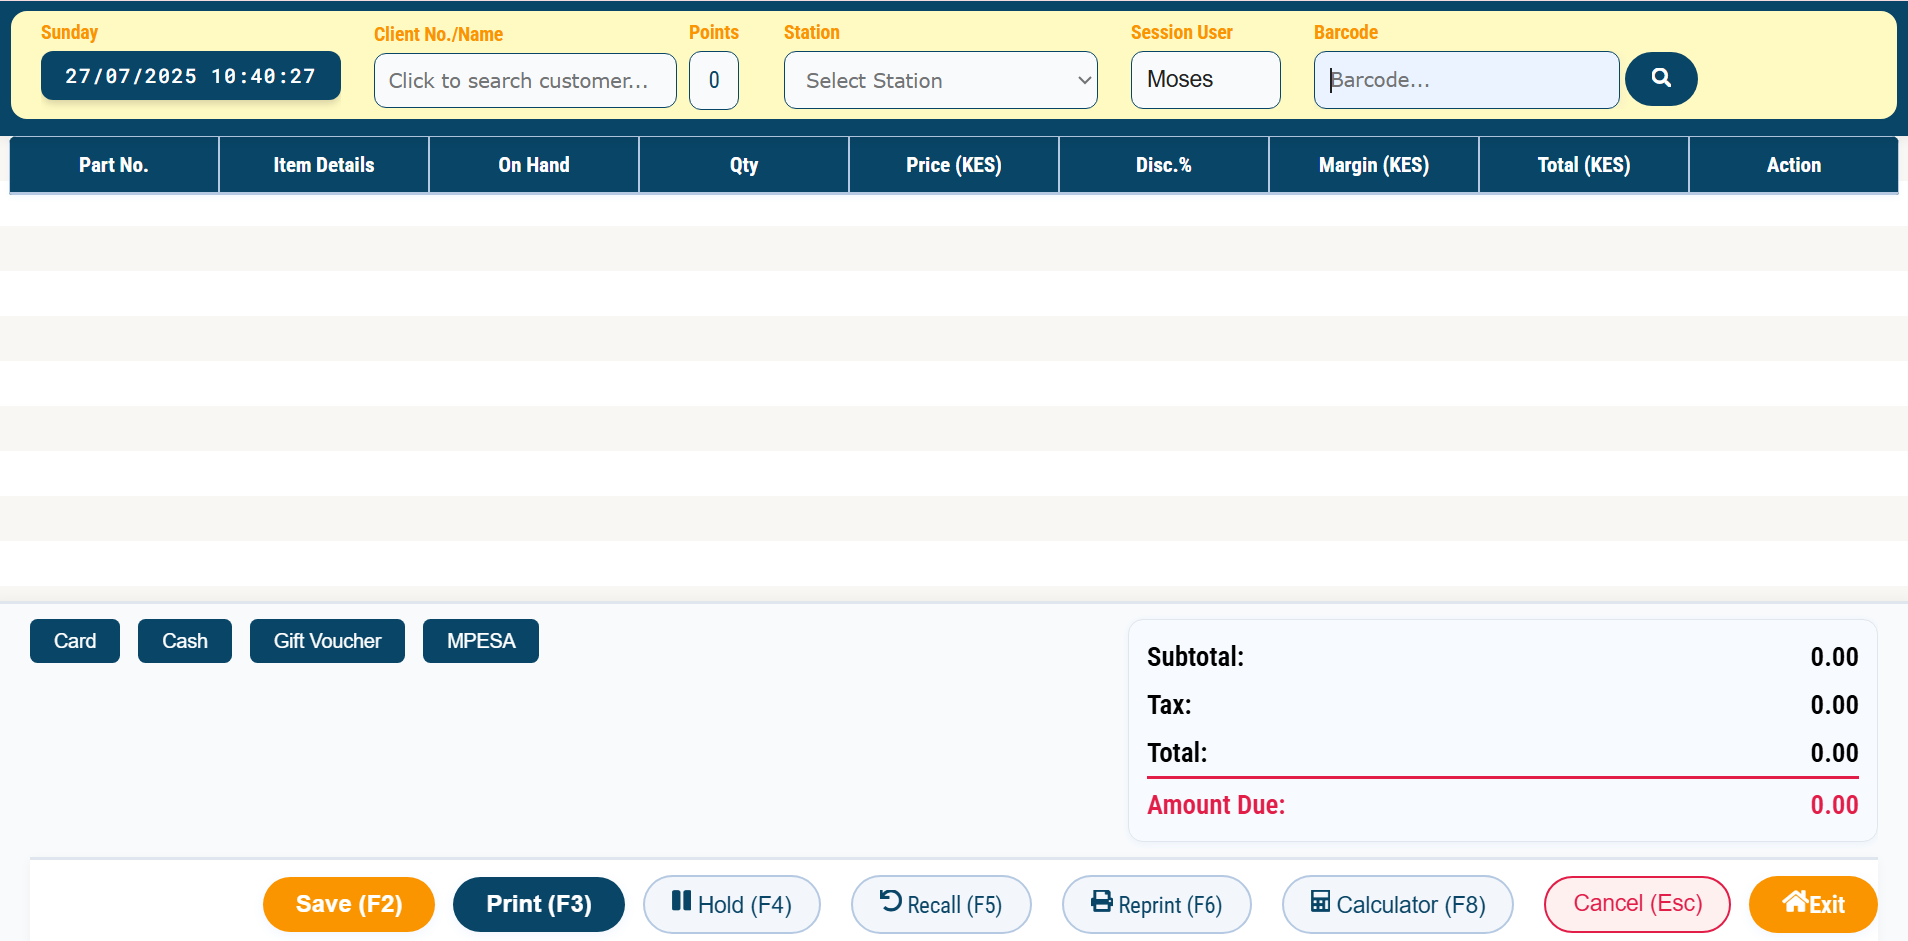Image resolution: width=1908 pixels, height=941 pixels.
Task: Click the Item Details column header
Action: (x=324, y=165)
